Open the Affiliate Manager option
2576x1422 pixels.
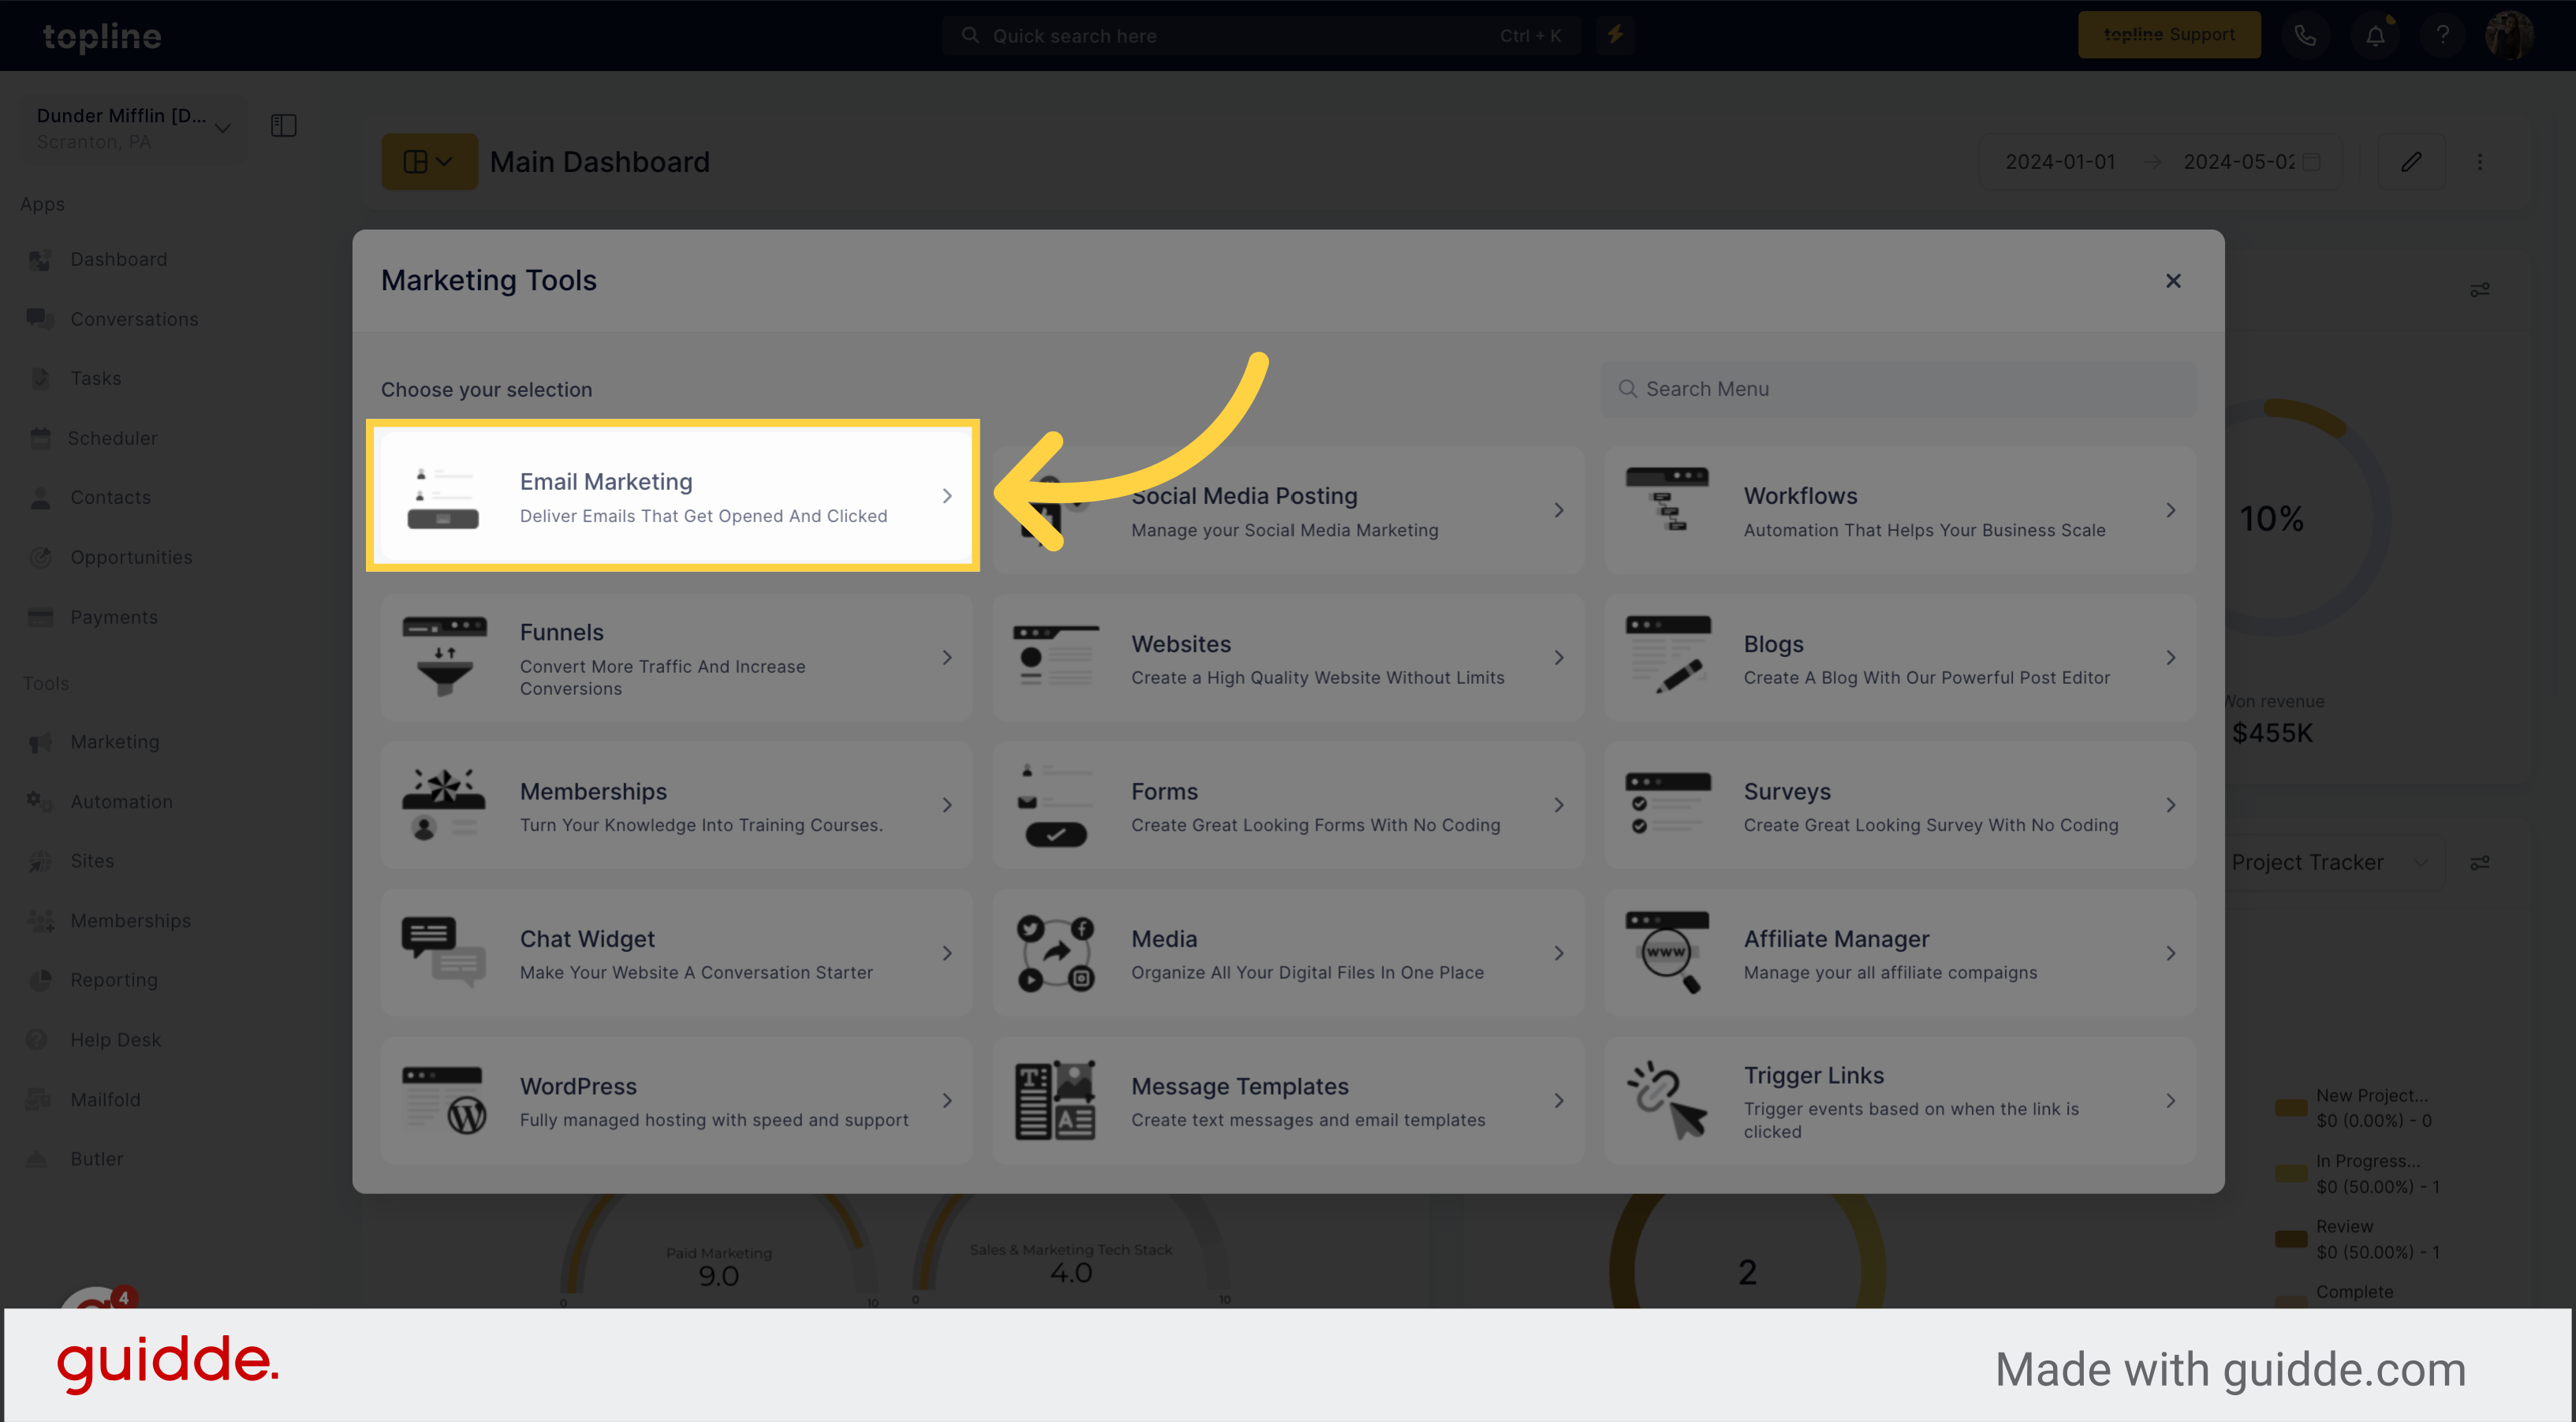1900,953
